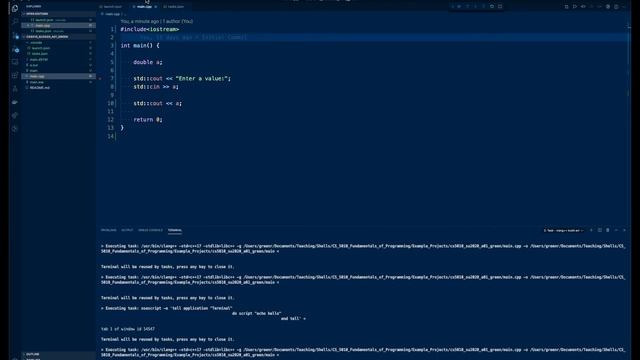This screenshot has height=360, width=640.
Task: Open tasks.json inside the .vscode folder
Action: tap(58, 54)
